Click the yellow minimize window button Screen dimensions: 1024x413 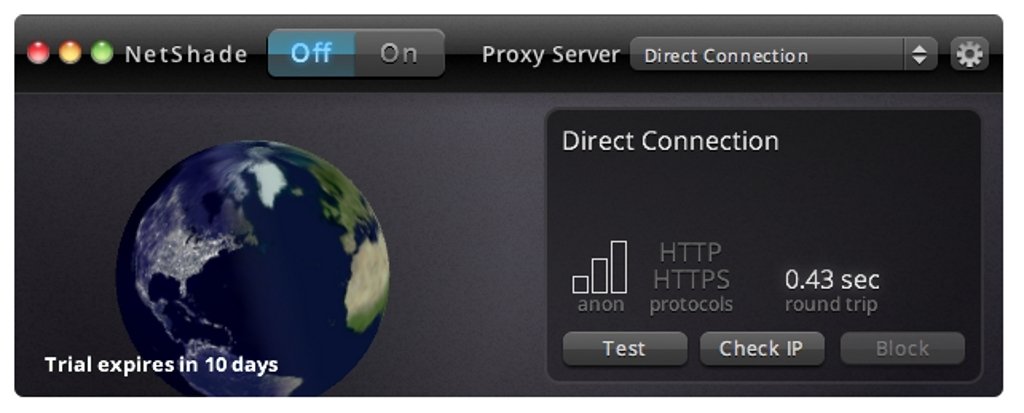tap(70, 53)
